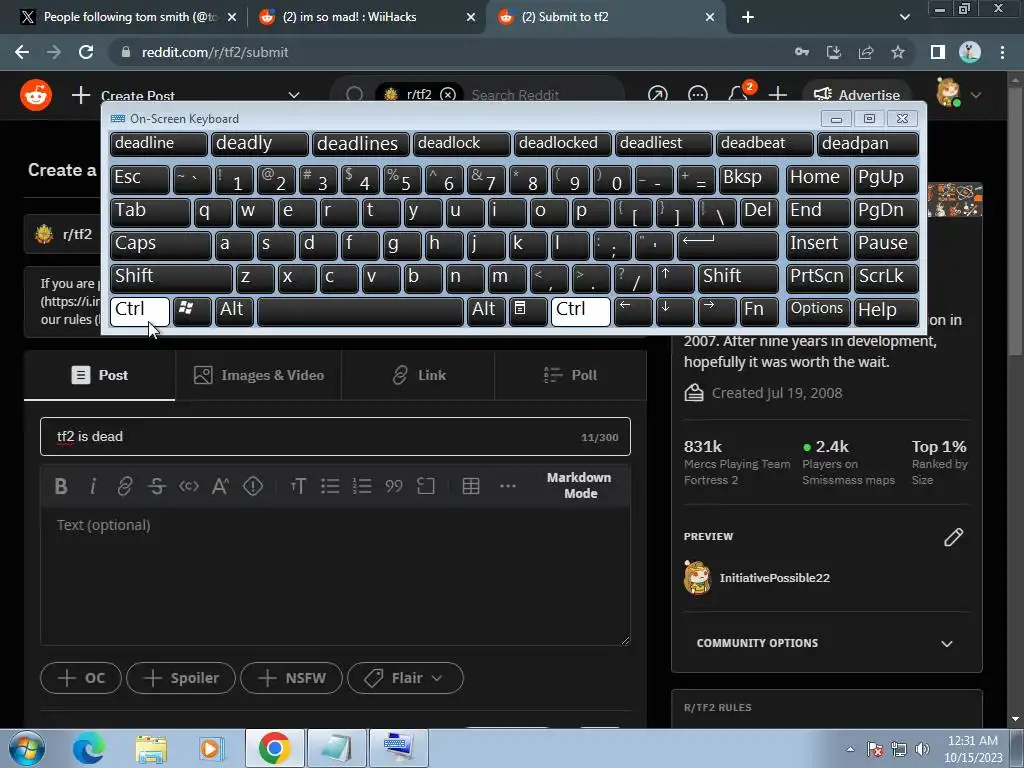The image size is (1024, 768).
Task: Click the spoiler exclamation icon
Action: click(253, 486)
